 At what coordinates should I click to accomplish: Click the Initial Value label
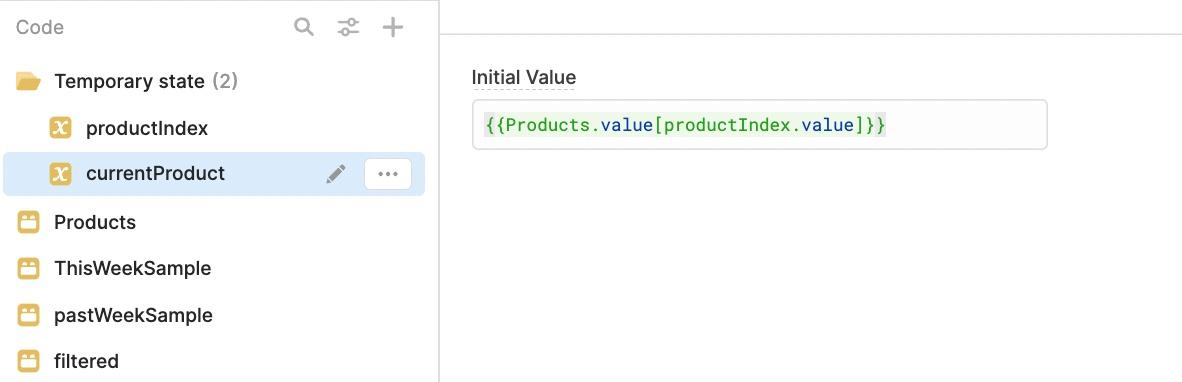tap(524, 77)
